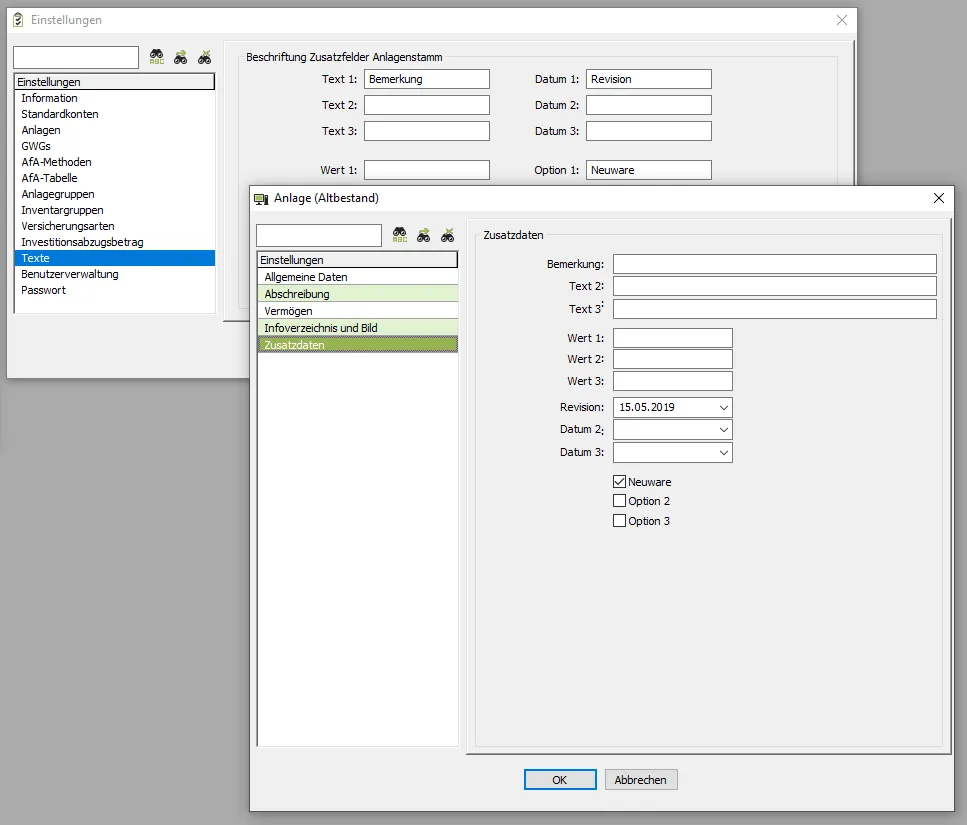The image size is (967, 825).
Task: Click Datum 3 field in Einstellungen window
Action: tap(649, 131)
